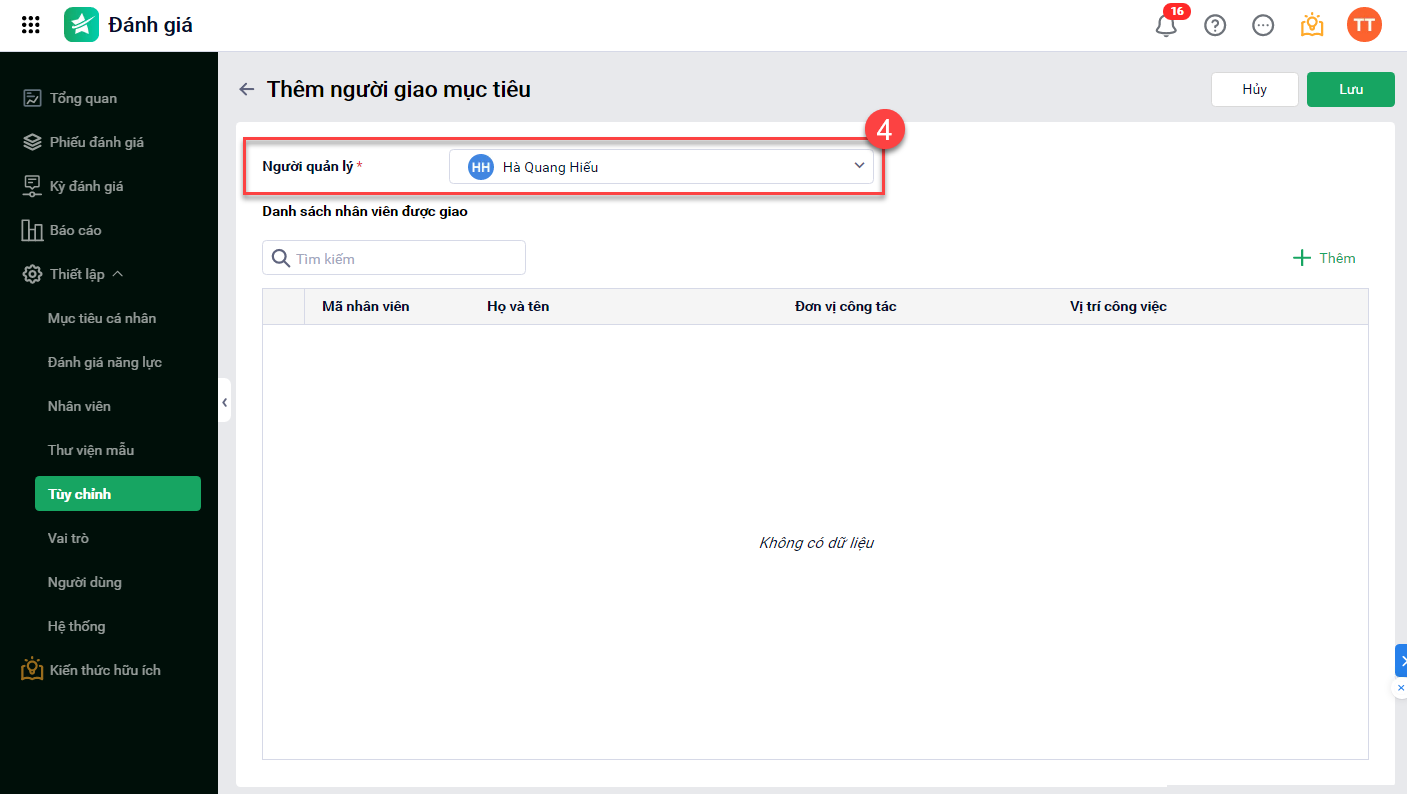
Task: Click the Tổng quan chart icon
Action: click(x=32, y=98)
